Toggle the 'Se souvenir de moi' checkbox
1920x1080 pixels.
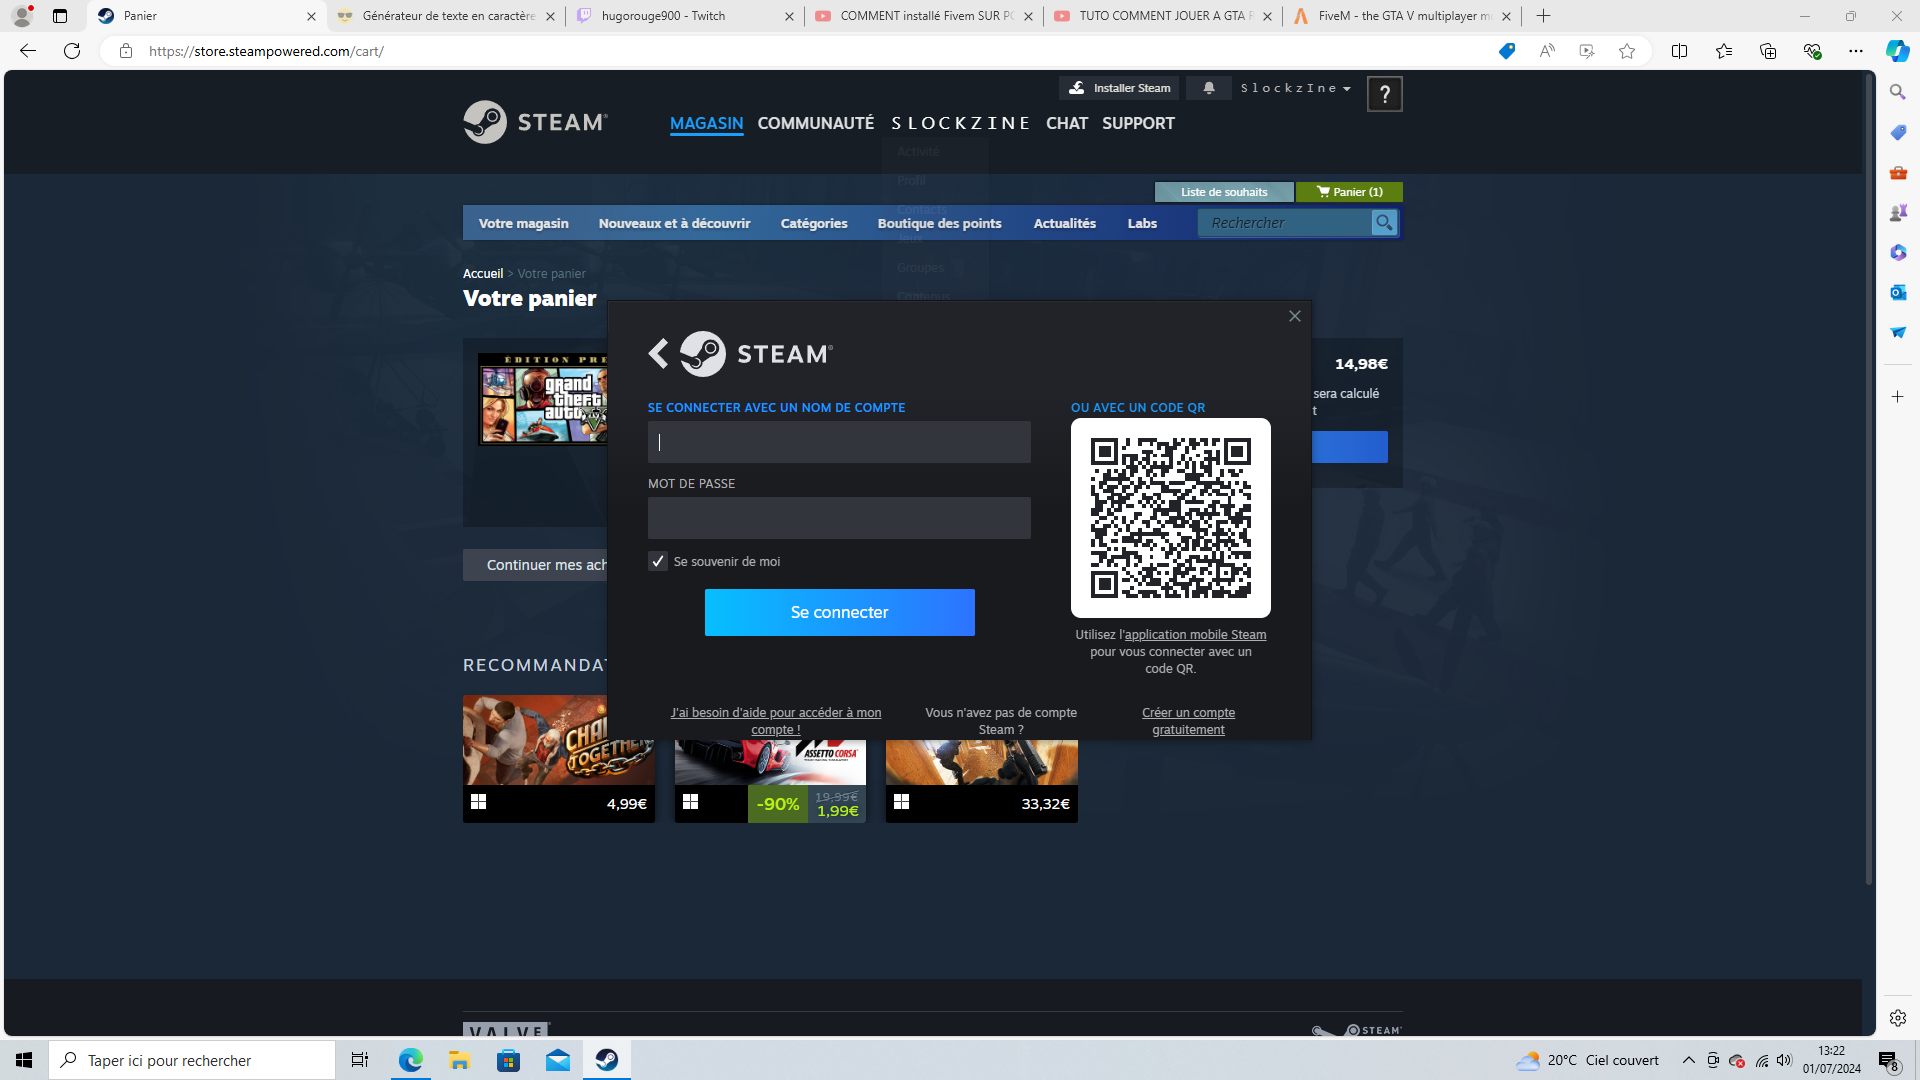click(x=658, y=561)
